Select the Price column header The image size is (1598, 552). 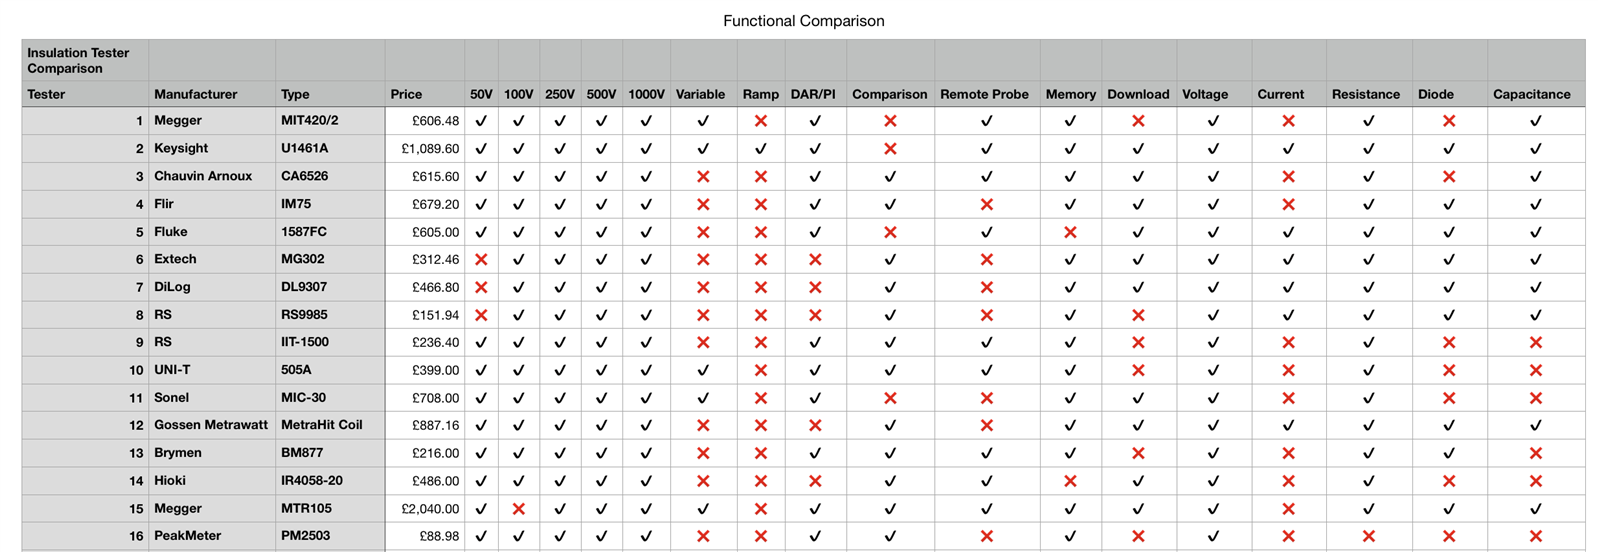click(x=406, y=94)
